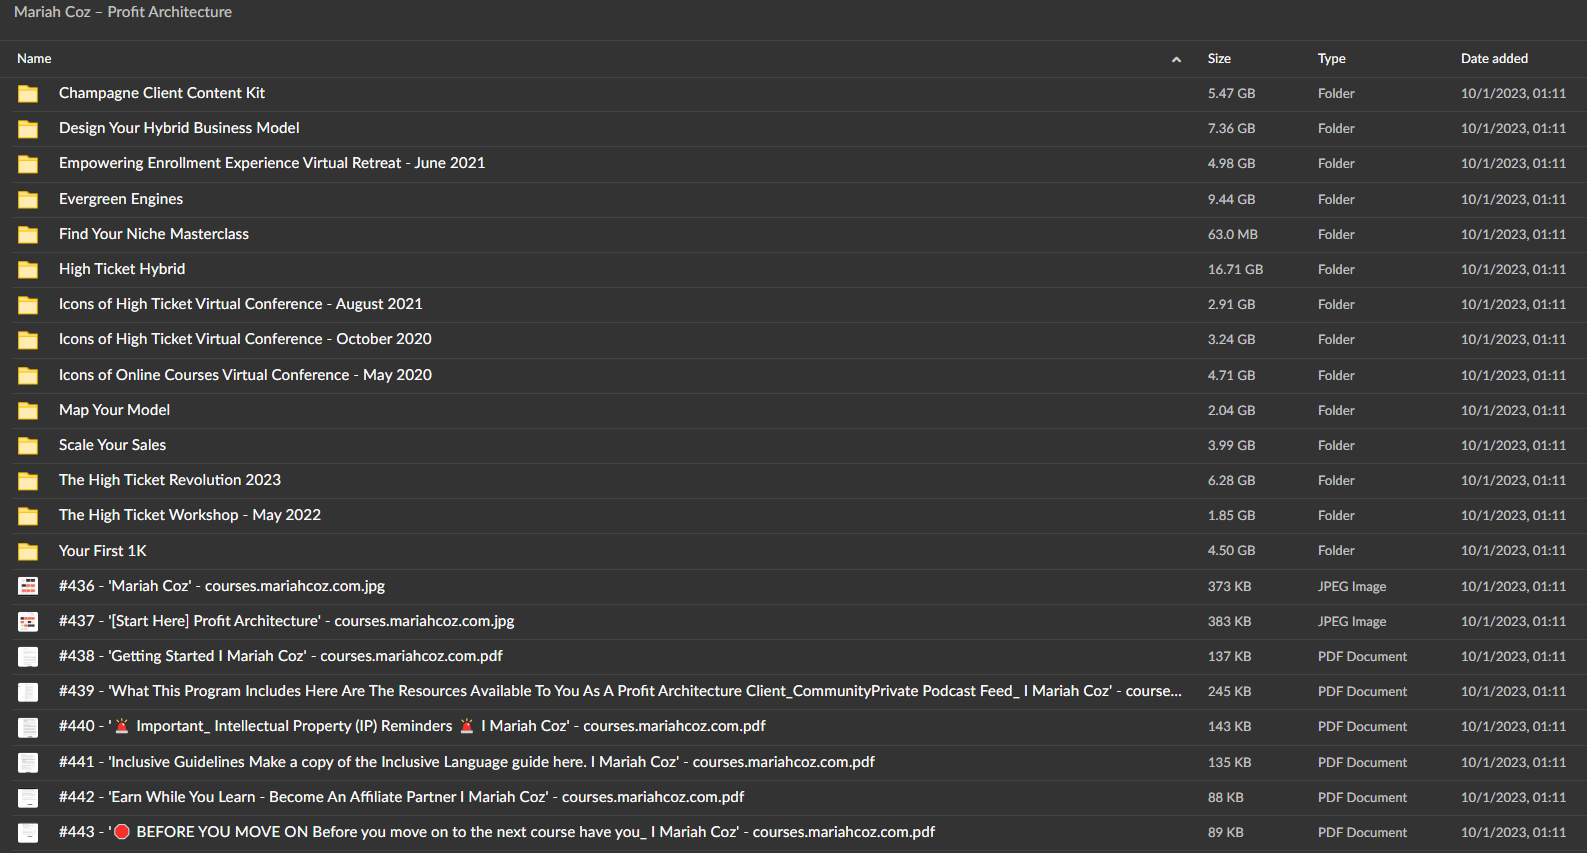Open the High Ticket Hybrid folder name
Image resolution: width=1587 pixels, height=853 pixels.
pos(122,269)
